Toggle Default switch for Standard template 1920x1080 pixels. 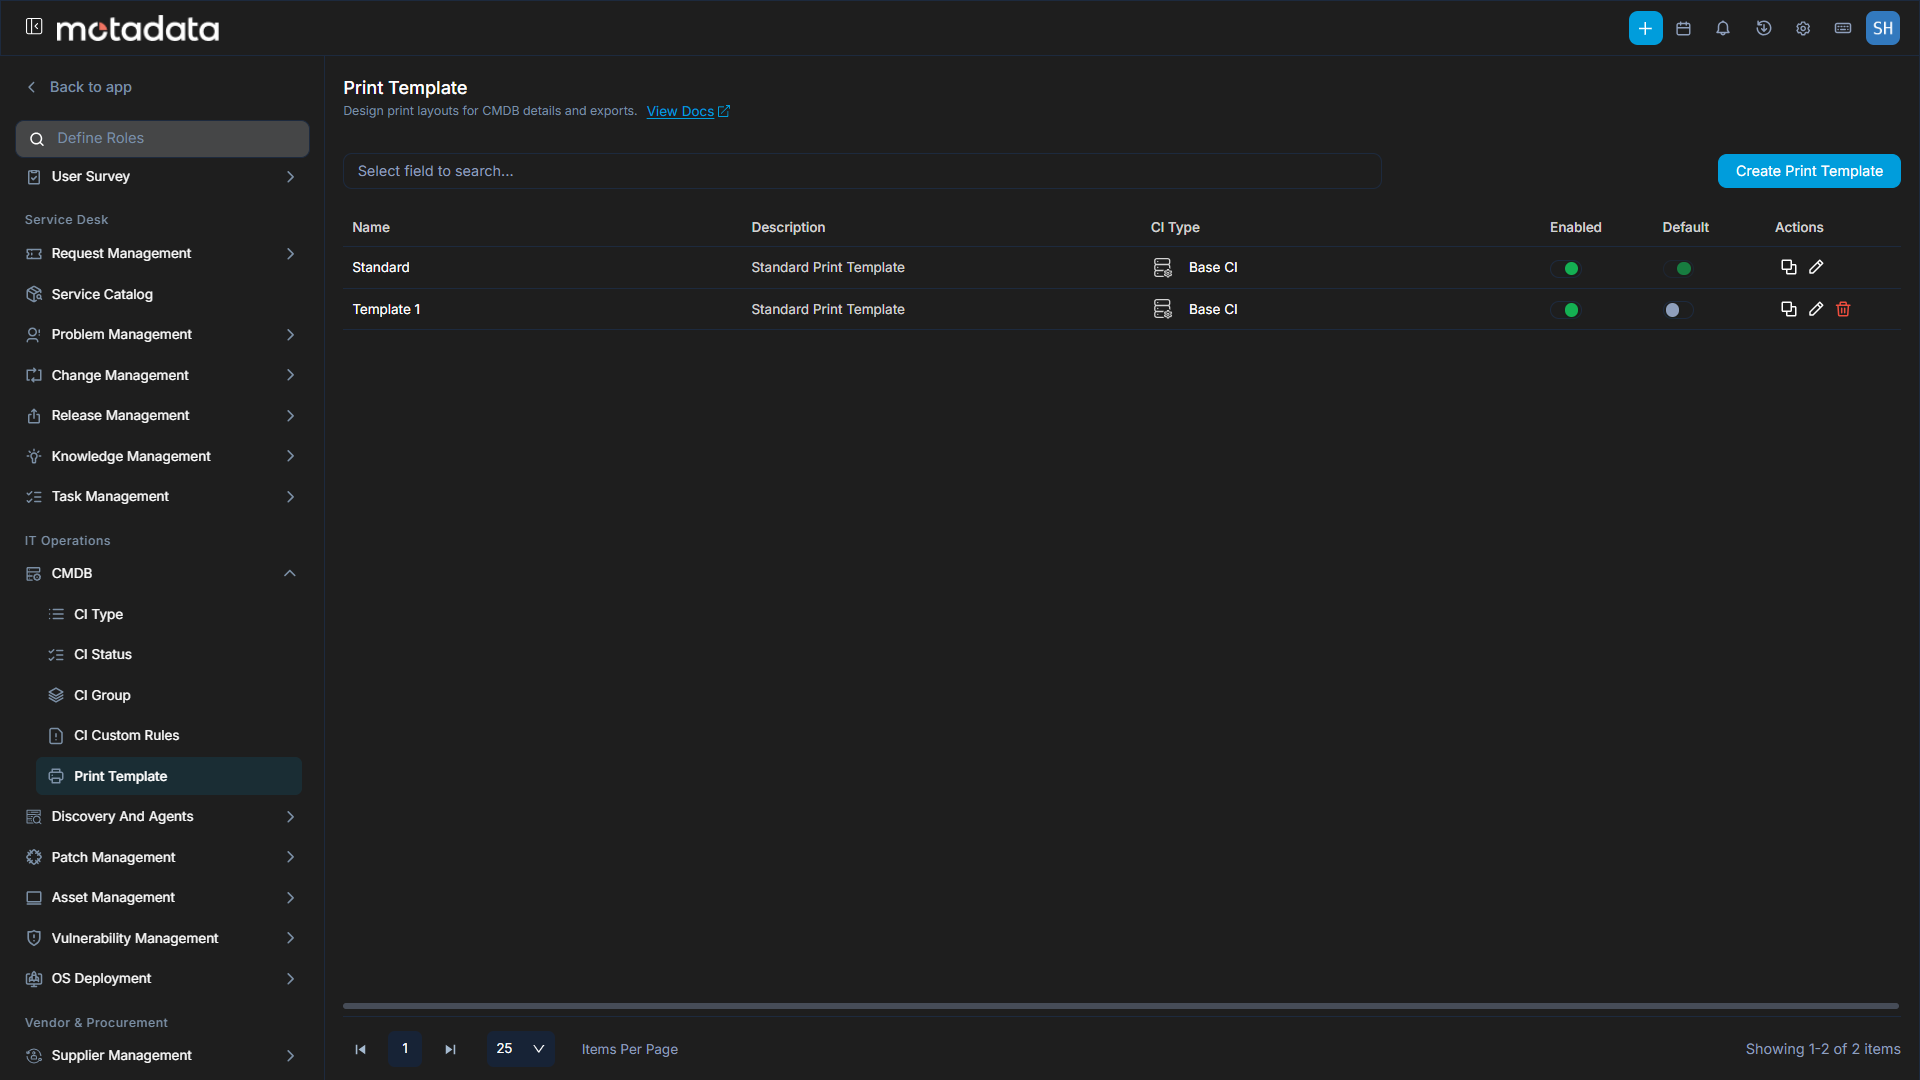coord(1678,268)
